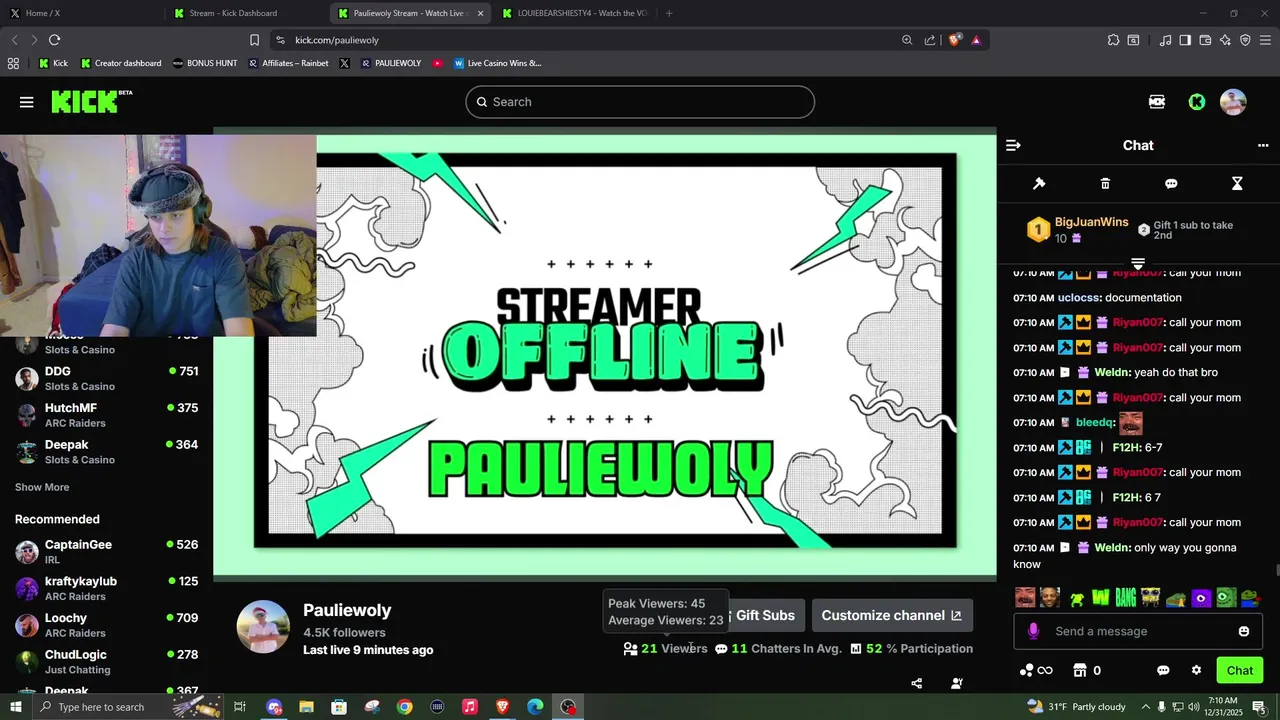Click the Gift Subs button
Viewport: 1280px width, 720px height.
pyautogui.click(x=762, y=616)
